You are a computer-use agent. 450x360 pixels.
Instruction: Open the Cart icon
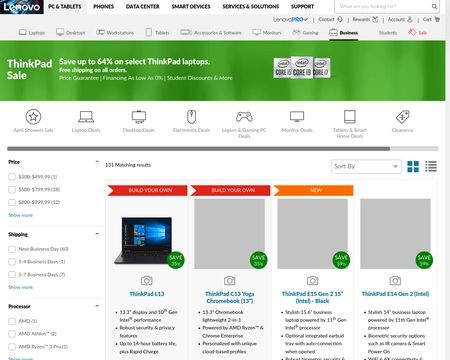[438, 19]
